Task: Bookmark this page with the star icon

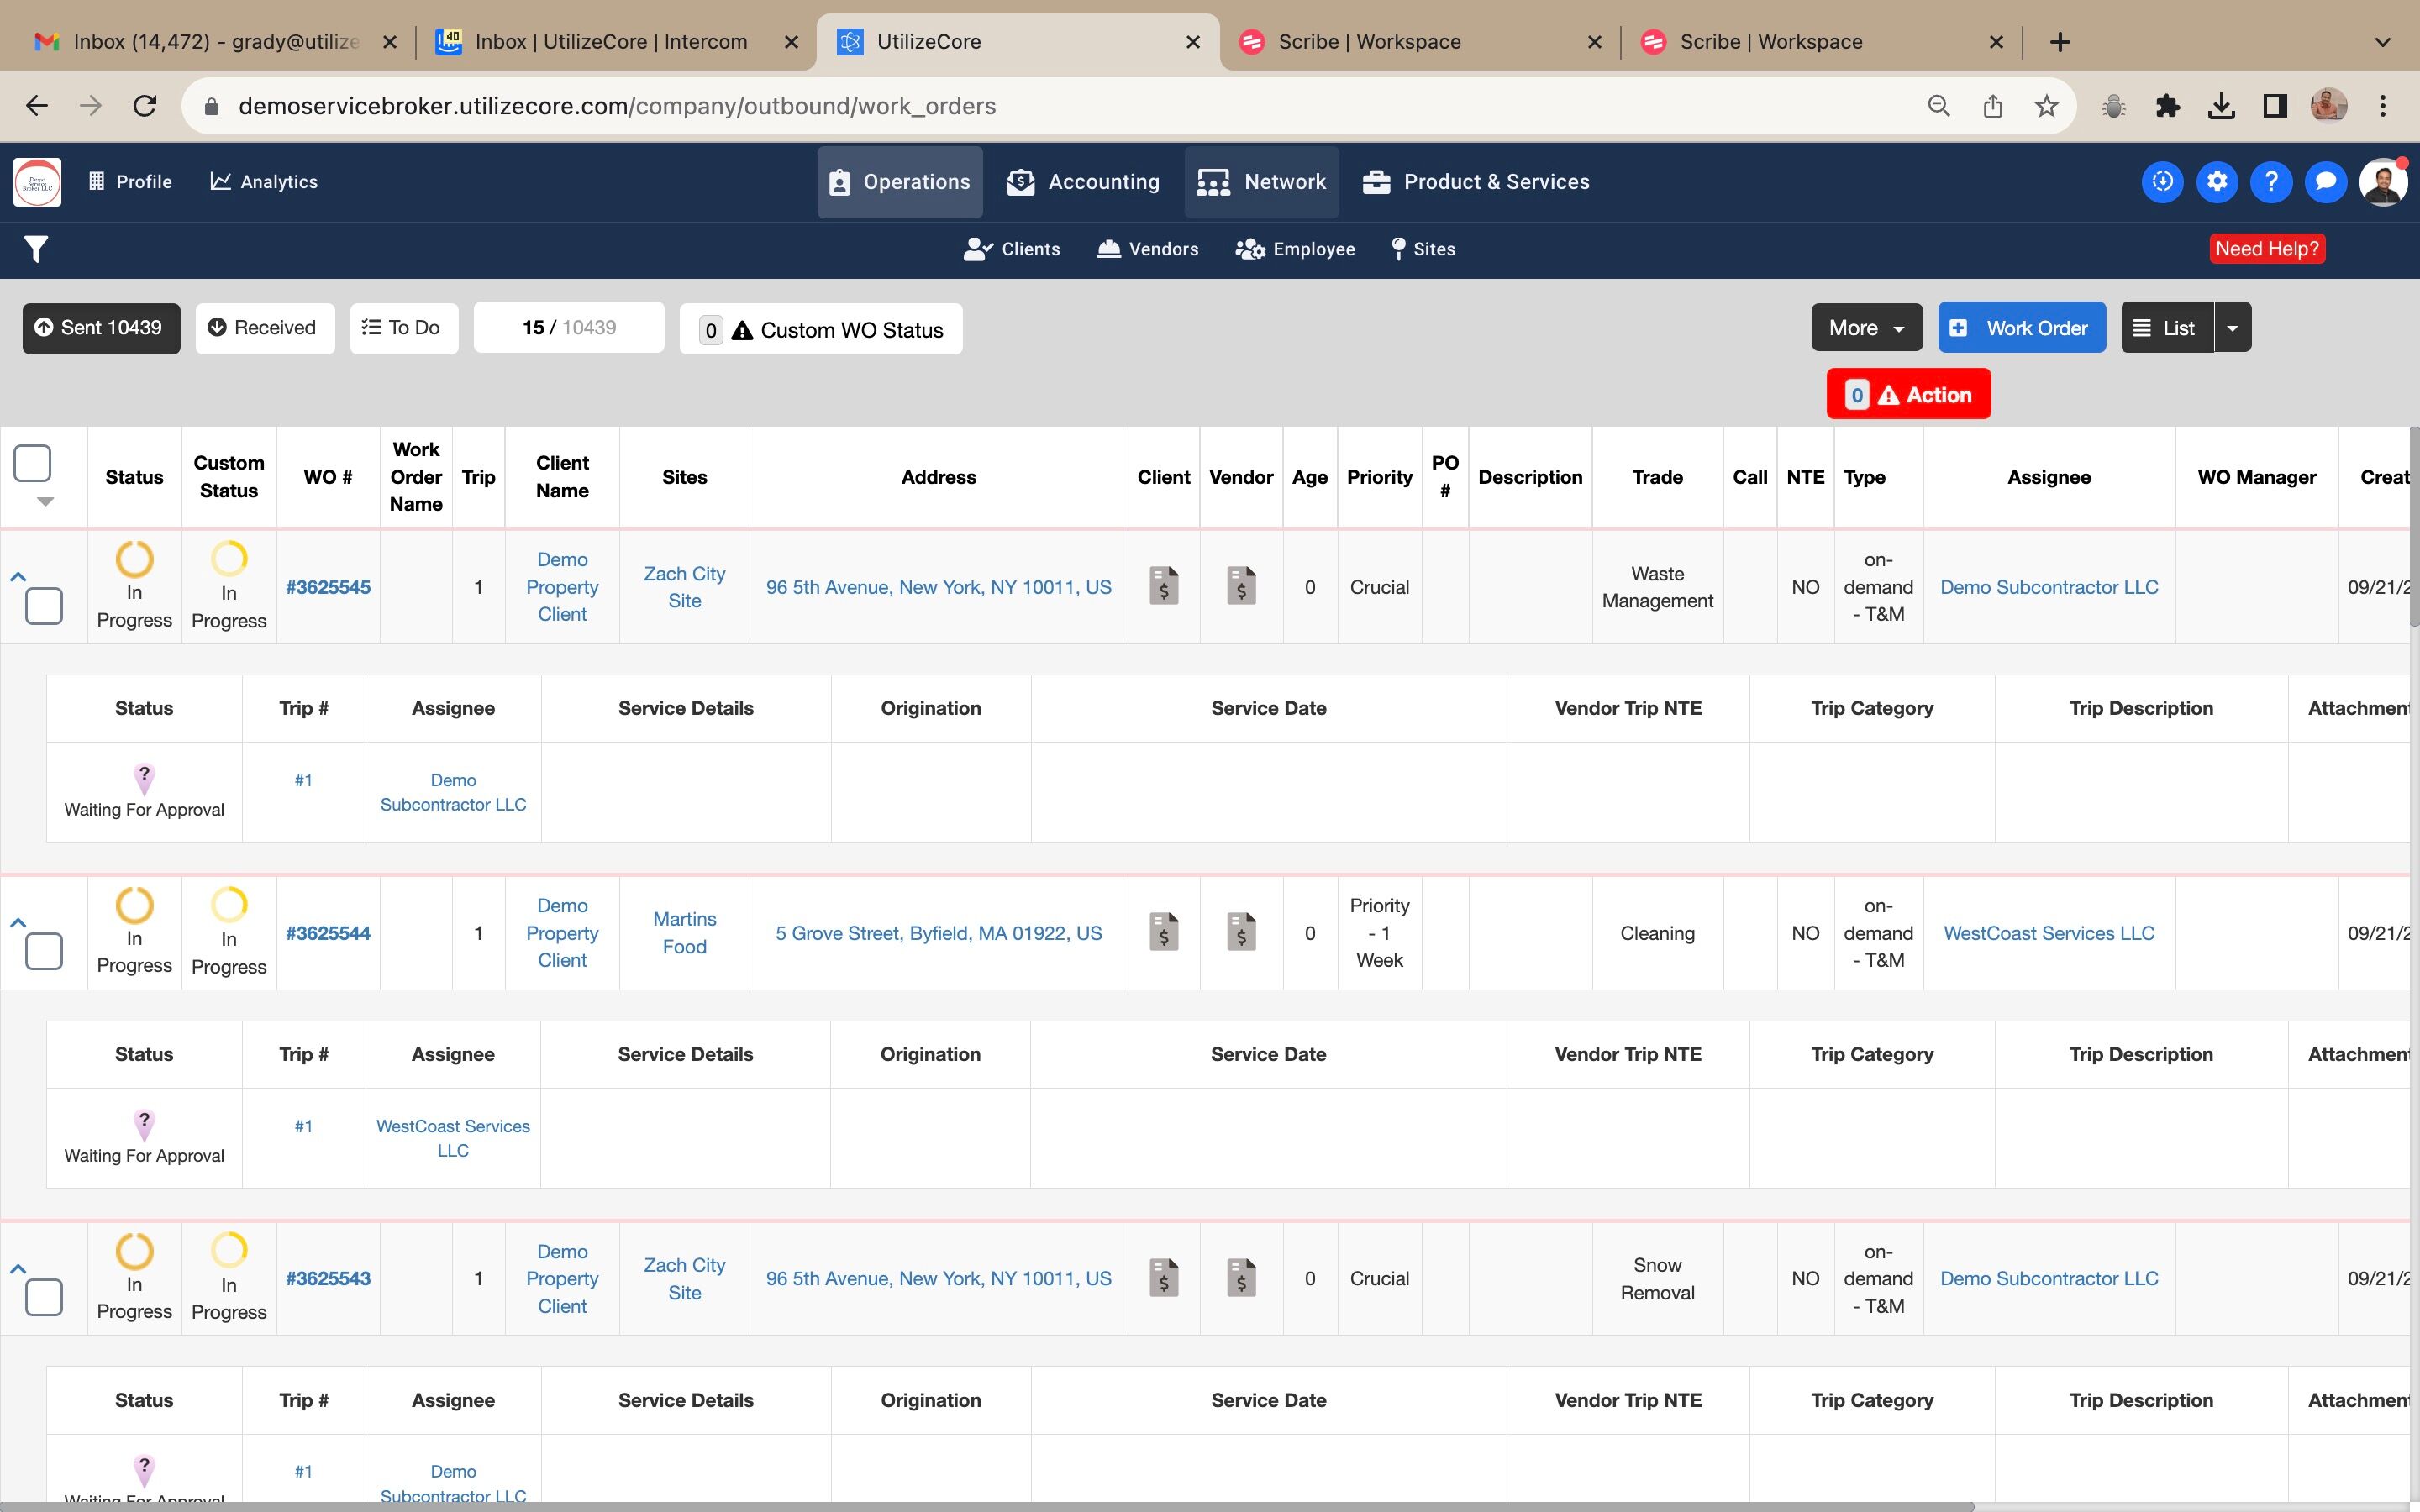Action: pyautogui.click(x=2046, y=106)
